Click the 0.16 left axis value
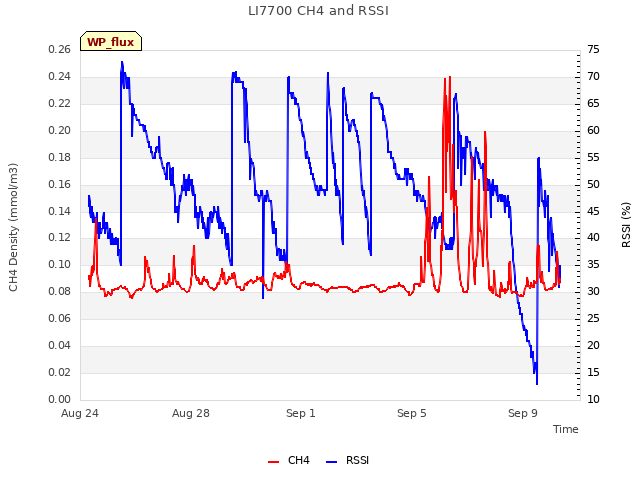This screenshot has width=640, height=480. [60, 184]
